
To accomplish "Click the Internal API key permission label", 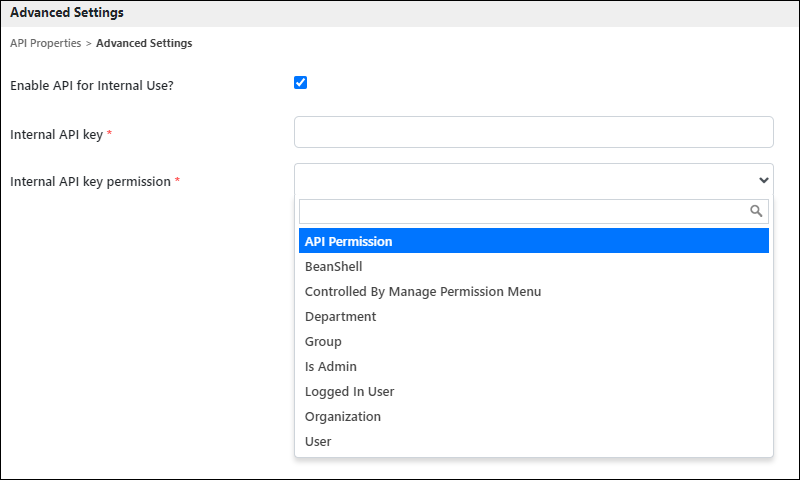I will [90, 182].
